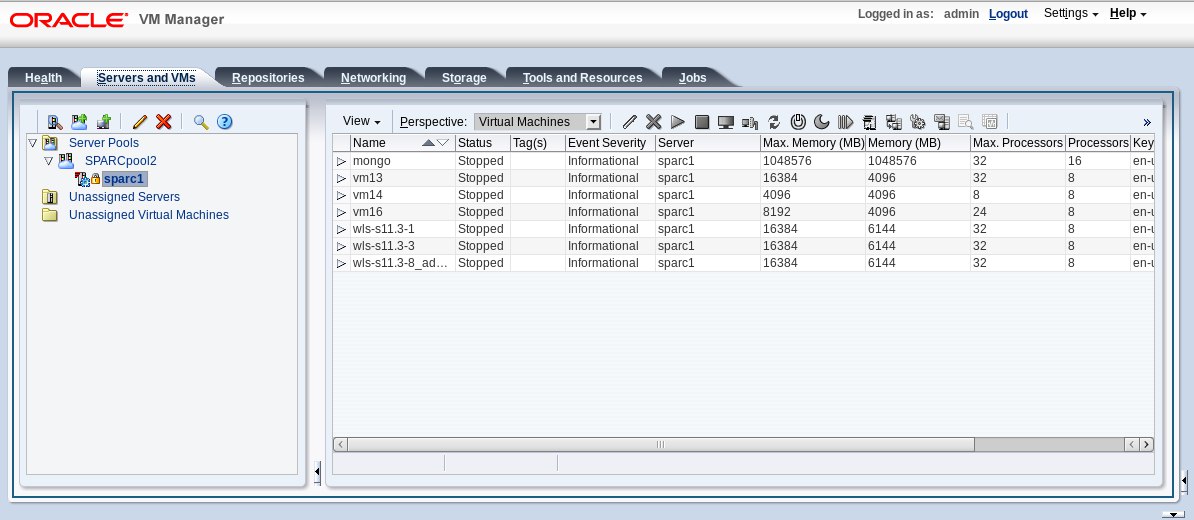The height and width of the screenshot is (520, 1194).
Task: Launch the VM console with the monitor icon
Action: click(726, 122)
